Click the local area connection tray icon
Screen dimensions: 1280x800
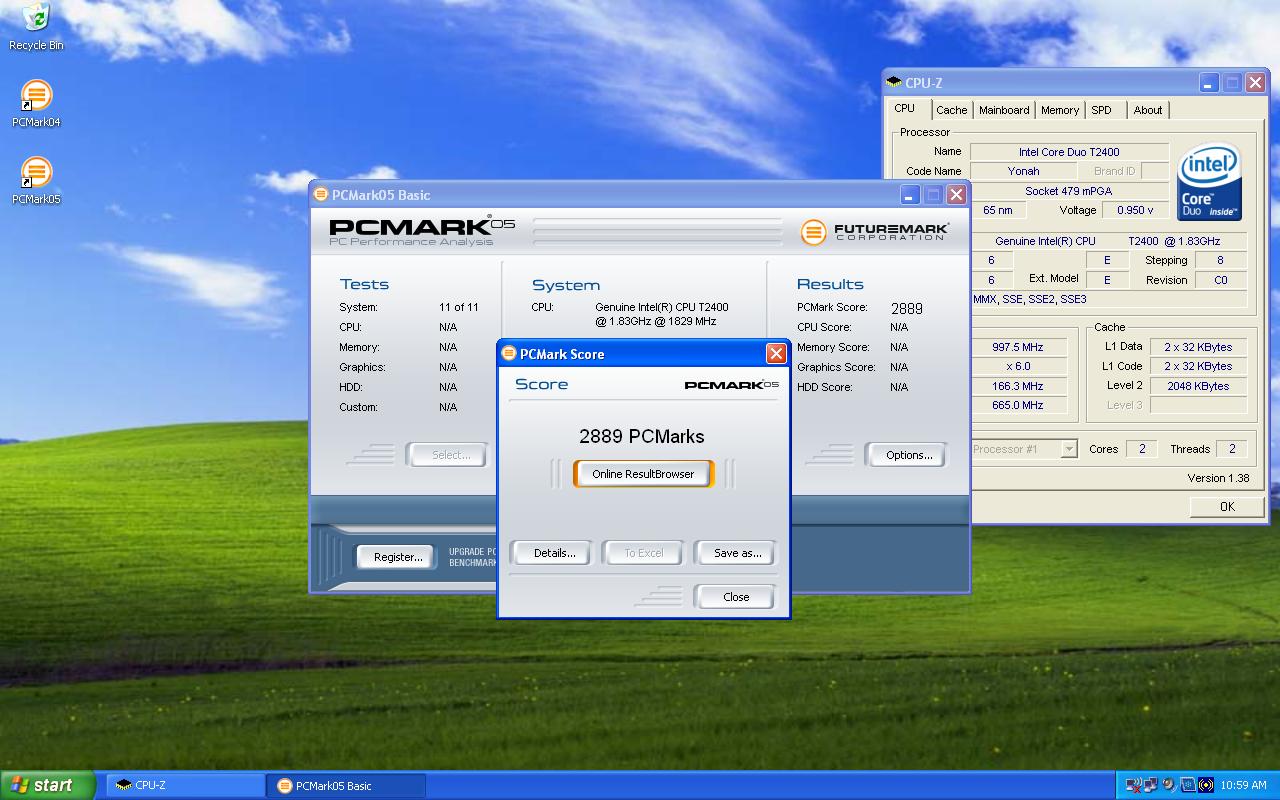[1151, 785]
